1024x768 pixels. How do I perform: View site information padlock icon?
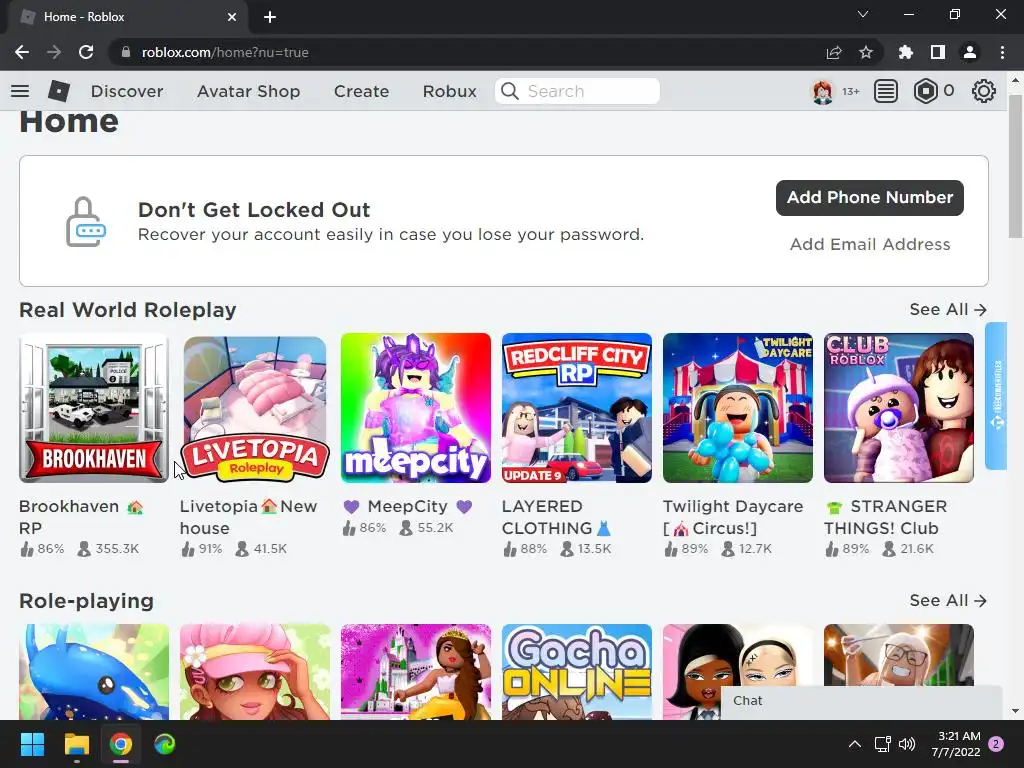[126, 52]
